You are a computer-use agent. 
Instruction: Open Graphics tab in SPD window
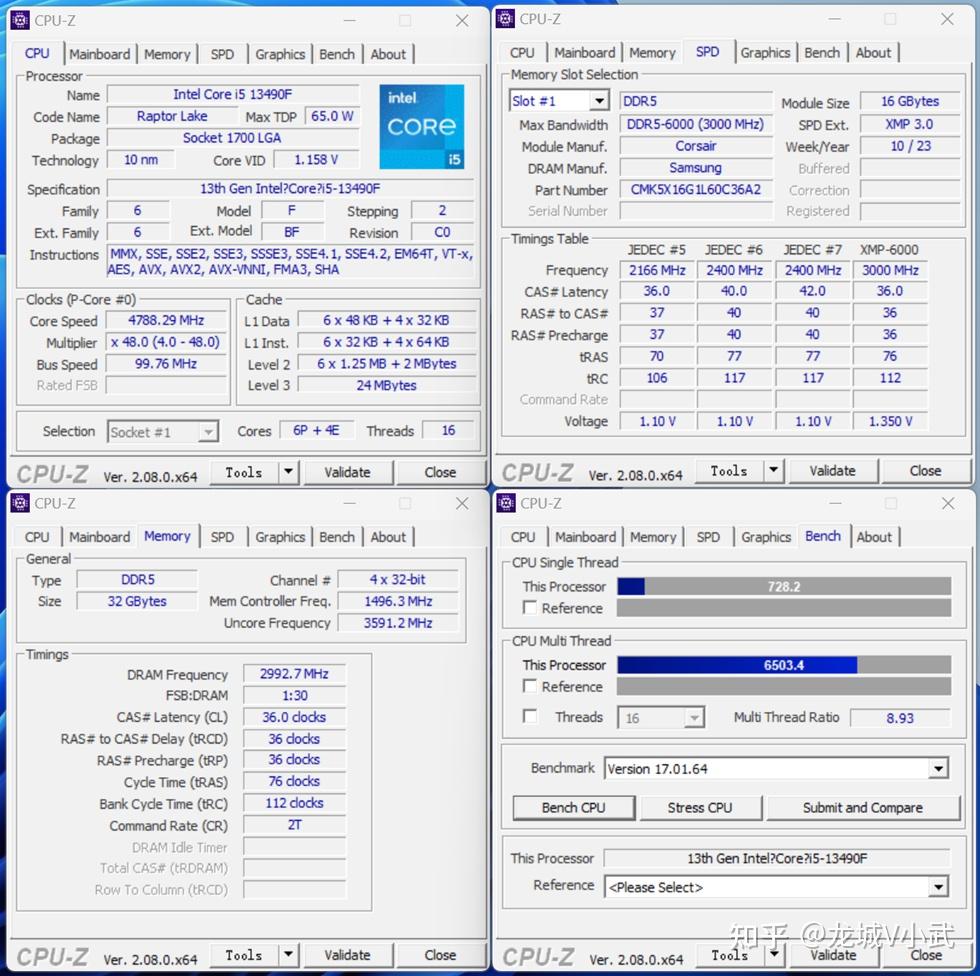tap(765, 53)
